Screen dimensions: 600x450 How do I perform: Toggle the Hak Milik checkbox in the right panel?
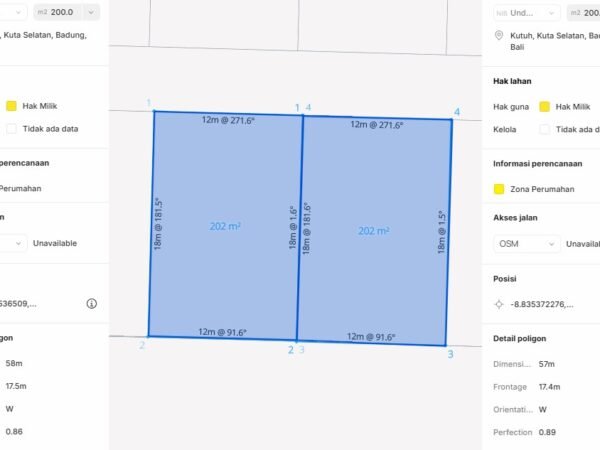(x=545, y=106)
